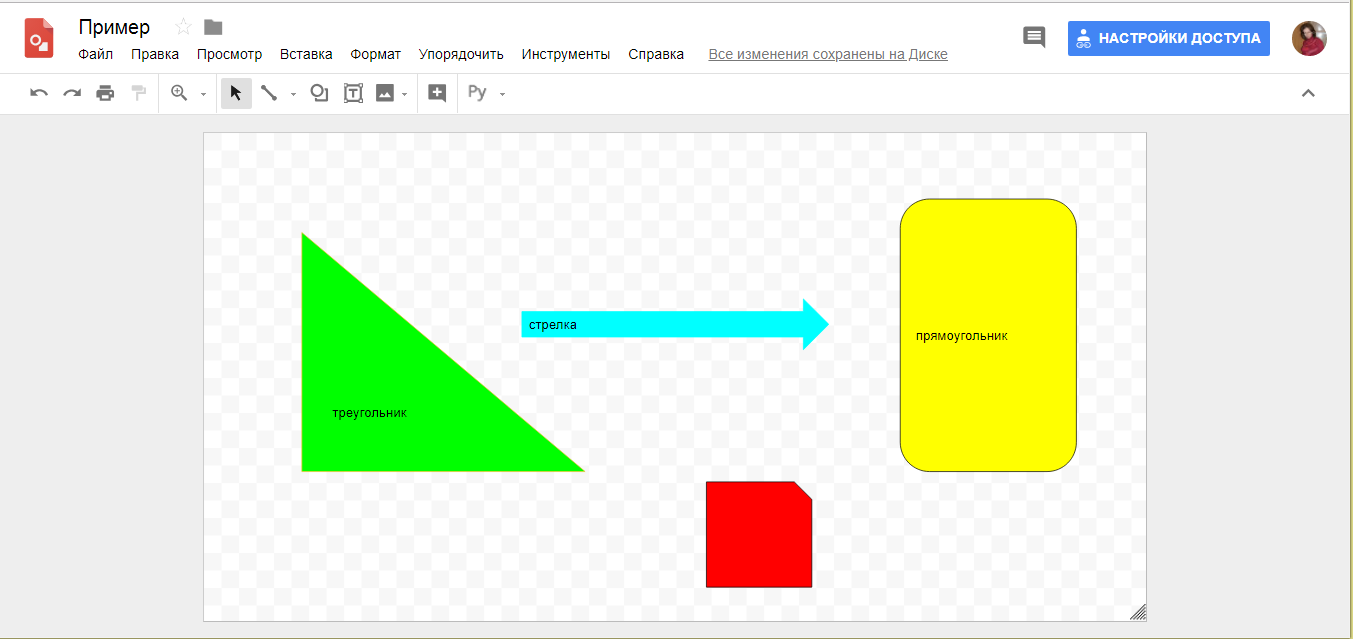Open the Print icon
Viewport: 1353px width, 639px height.
click(105, 92)
